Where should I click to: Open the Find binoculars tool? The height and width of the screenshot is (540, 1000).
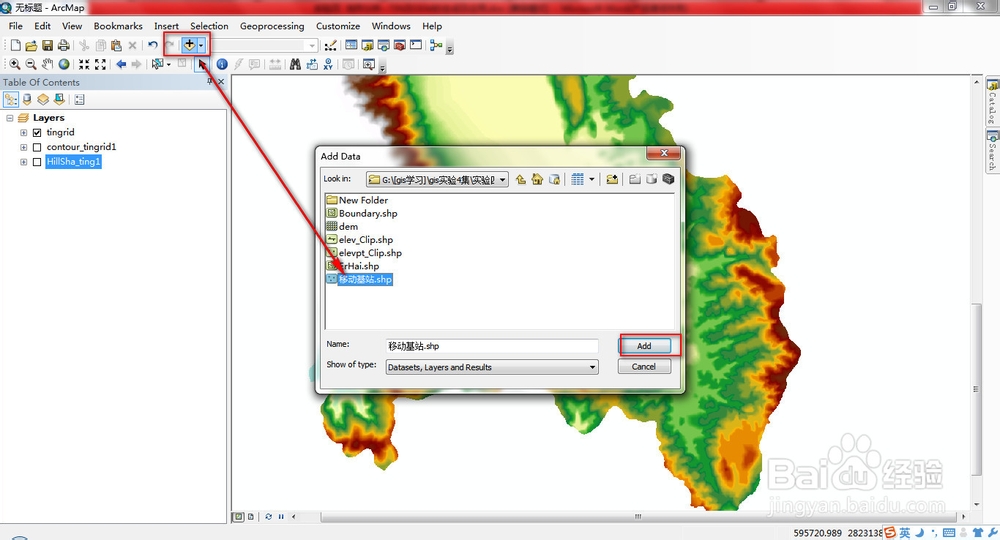click(295, 64)
